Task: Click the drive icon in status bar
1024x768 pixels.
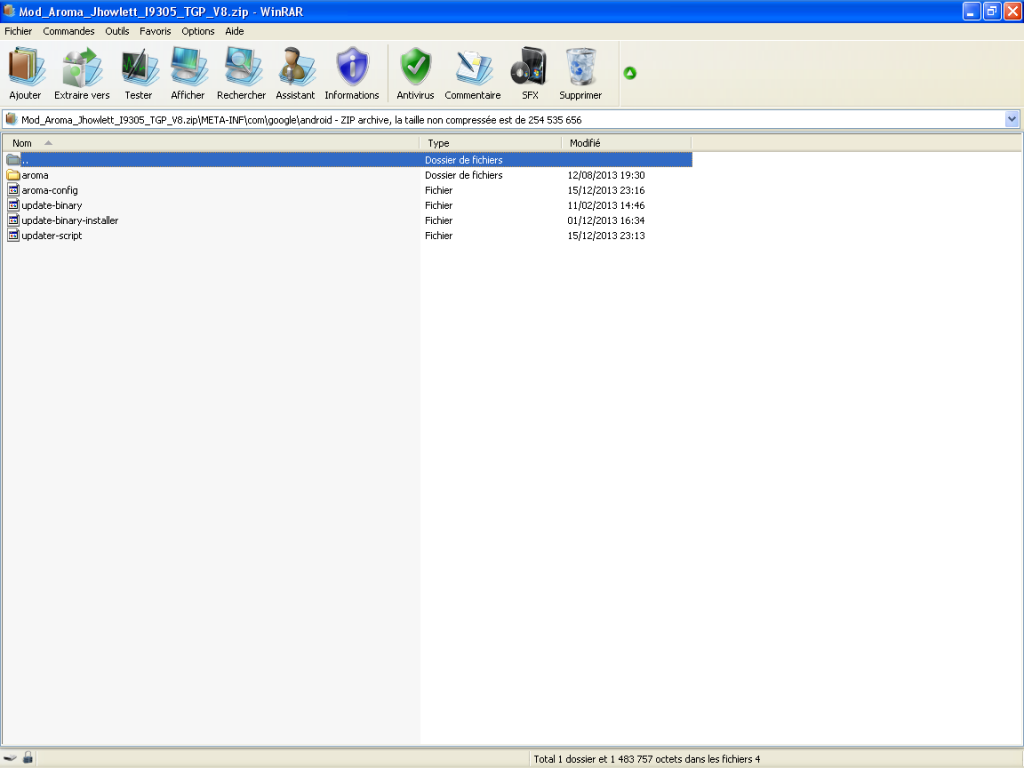Action: (10, 758)
